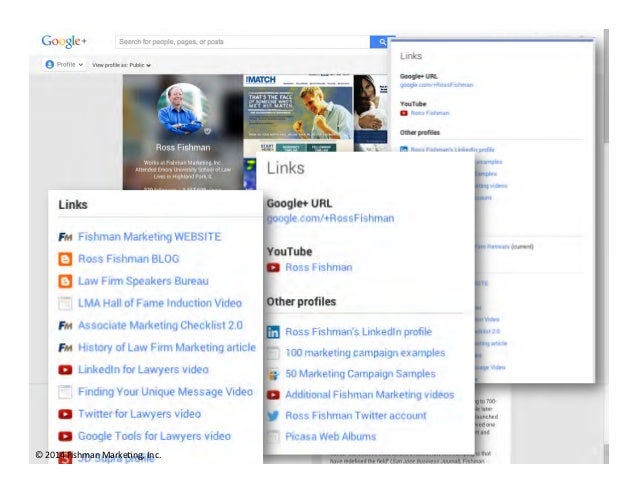The image size is (638, 493).
Task: Click FM icon beside Associate Marketing Checklist 2.0
Action: click(x=65, y=325)
